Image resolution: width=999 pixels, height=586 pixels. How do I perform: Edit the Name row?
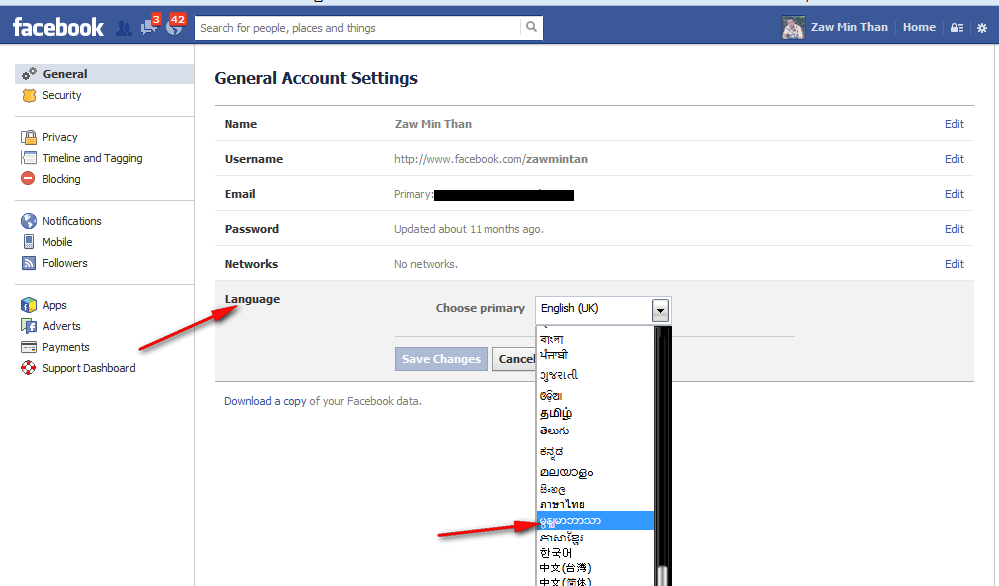click(x=954, y=124)
